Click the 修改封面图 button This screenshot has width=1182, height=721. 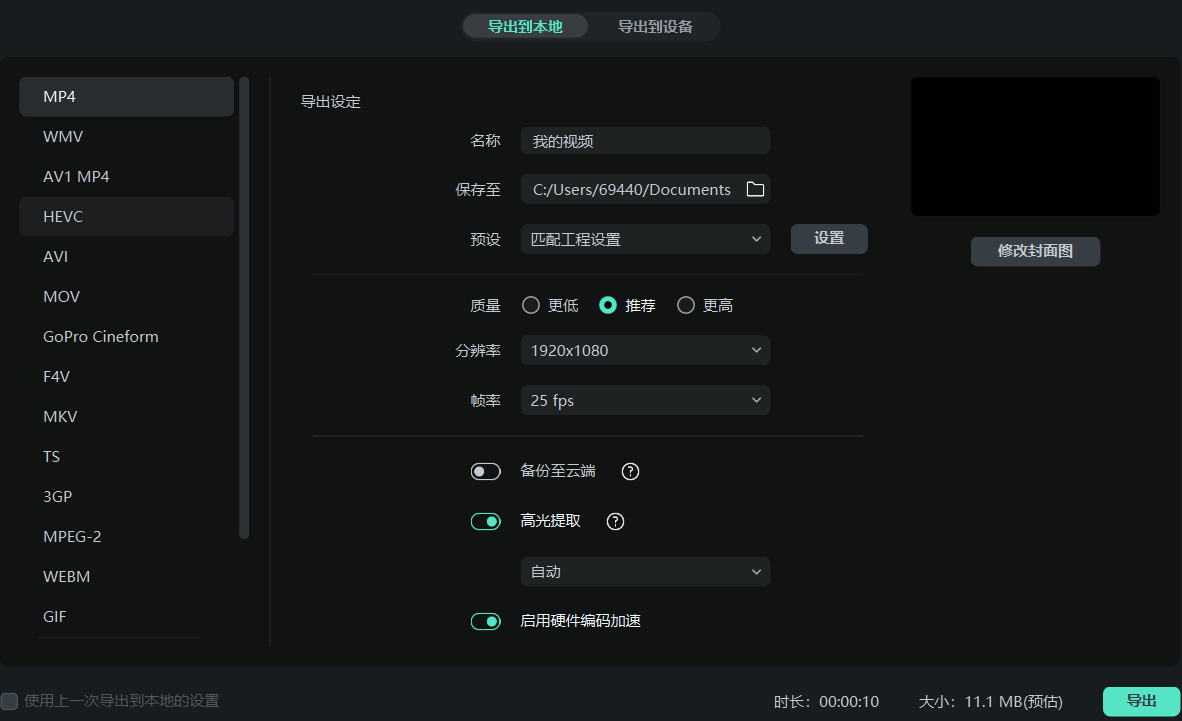pyautogui.click(x=1035, y=251)
